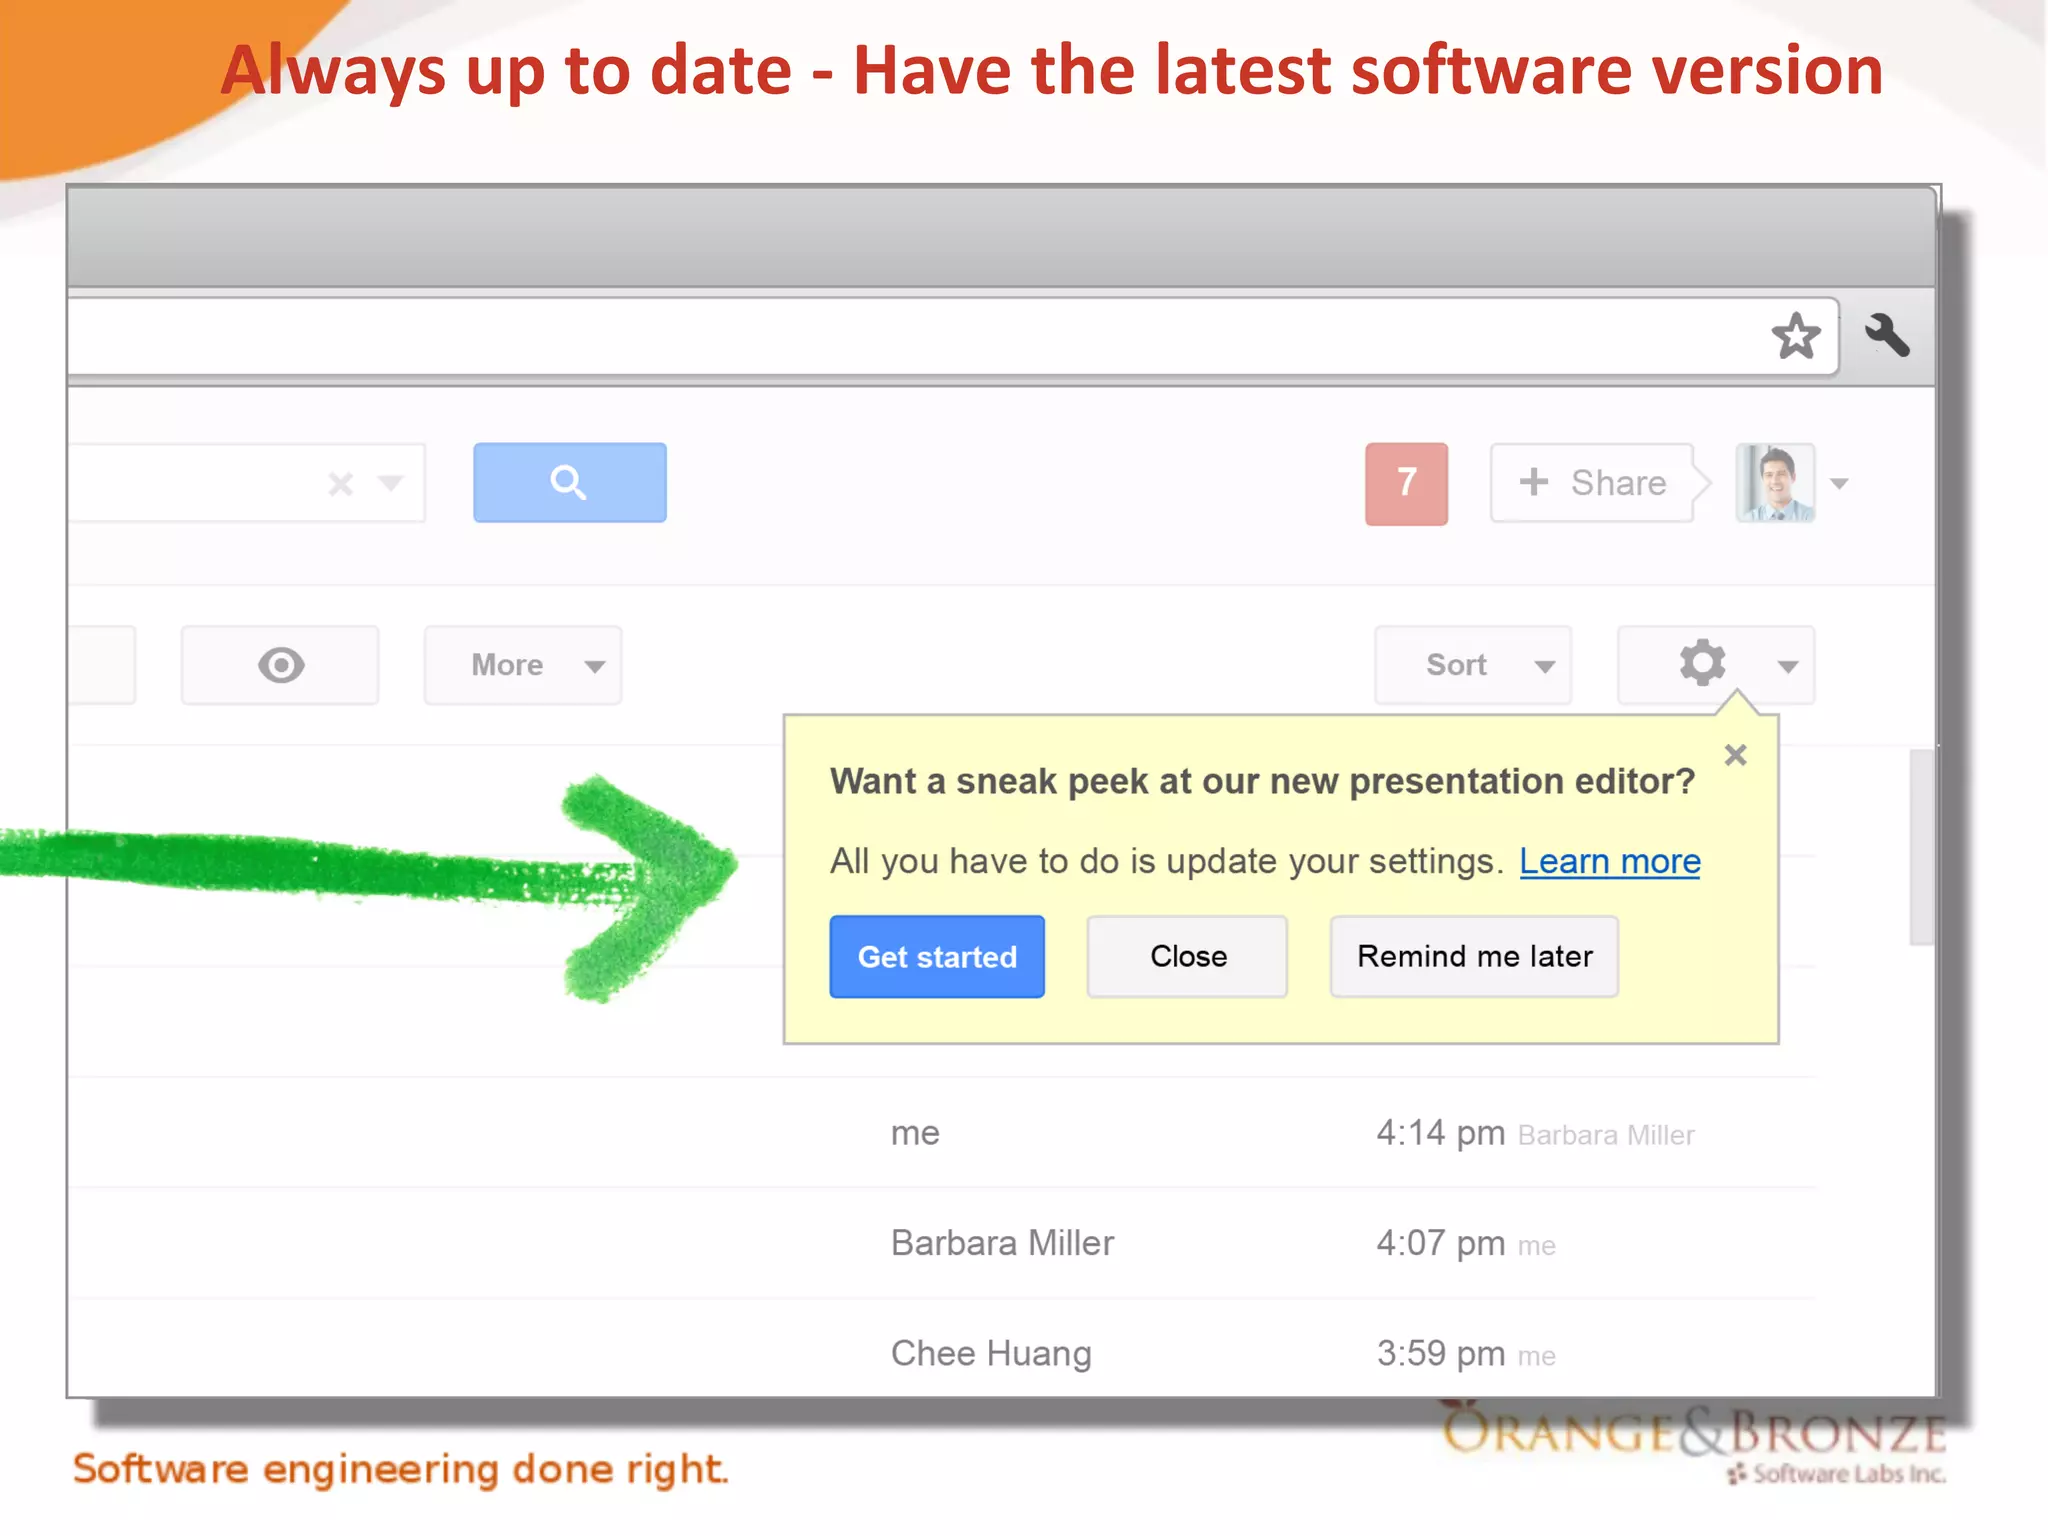Click the Close button in popup
The height and width of the screenshot is (1536, 2048).
(1188, 957)
